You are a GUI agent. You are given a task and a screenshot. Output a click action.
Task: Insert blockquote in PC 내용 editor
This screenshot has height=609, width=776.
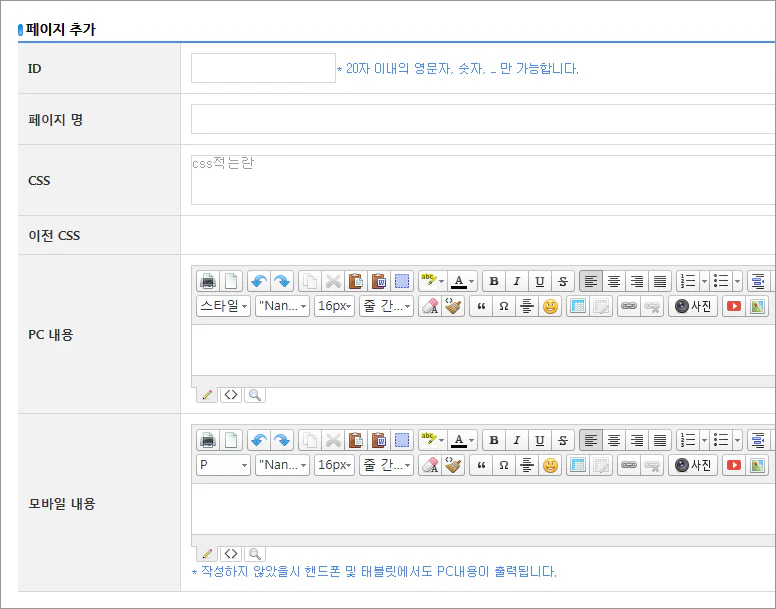(481, 306)
